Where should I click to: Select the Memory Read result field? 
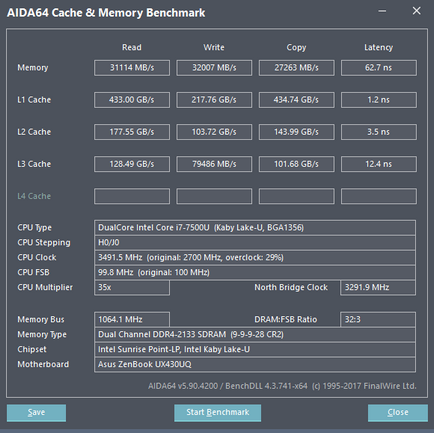point(132,68)
